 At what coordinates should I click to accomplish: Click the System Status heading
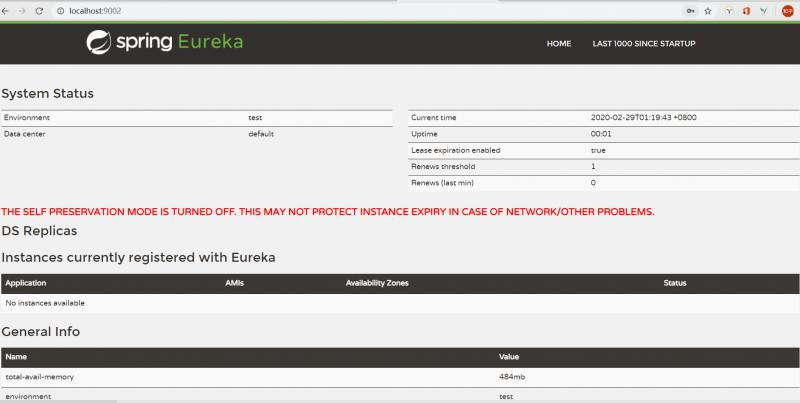point(47,93)
